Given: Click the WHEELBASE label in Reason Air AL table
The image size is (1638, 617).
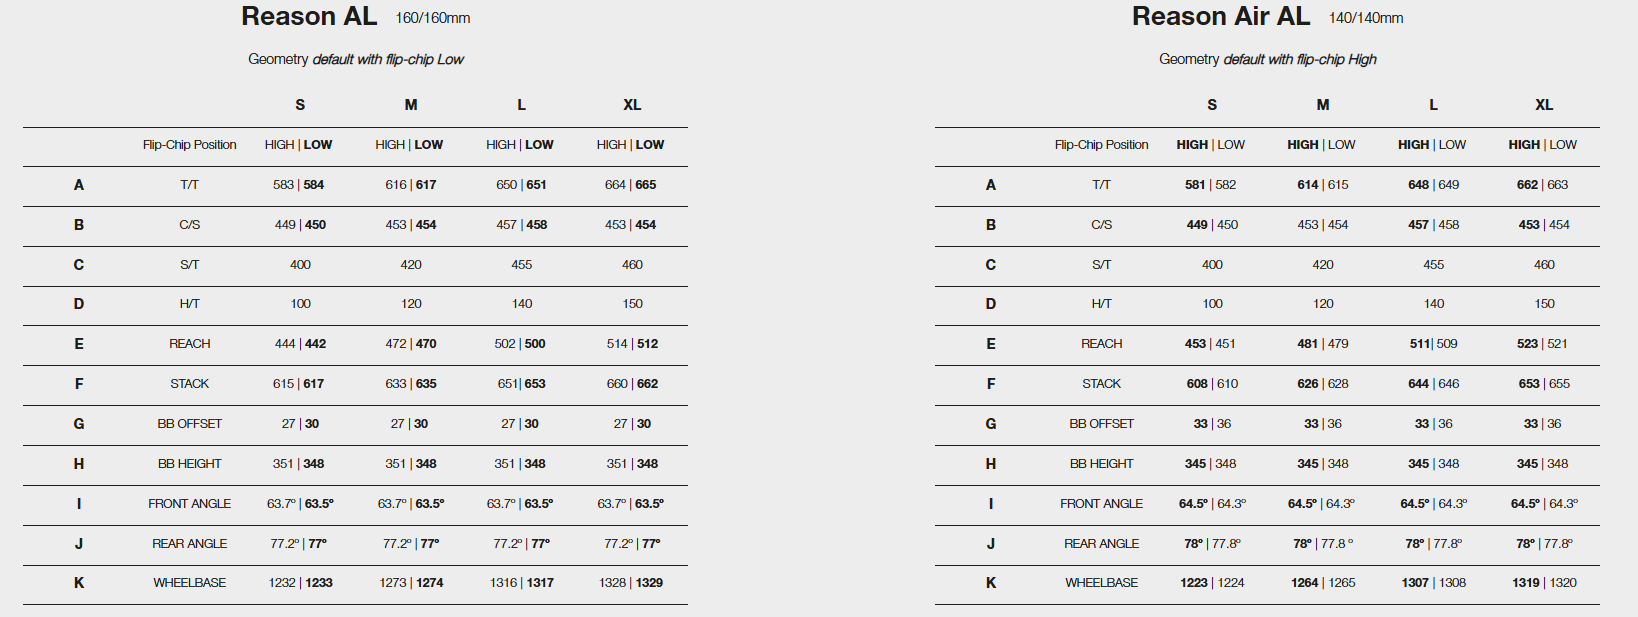Looking at the screenshot, I should [x=1101, y=583].
